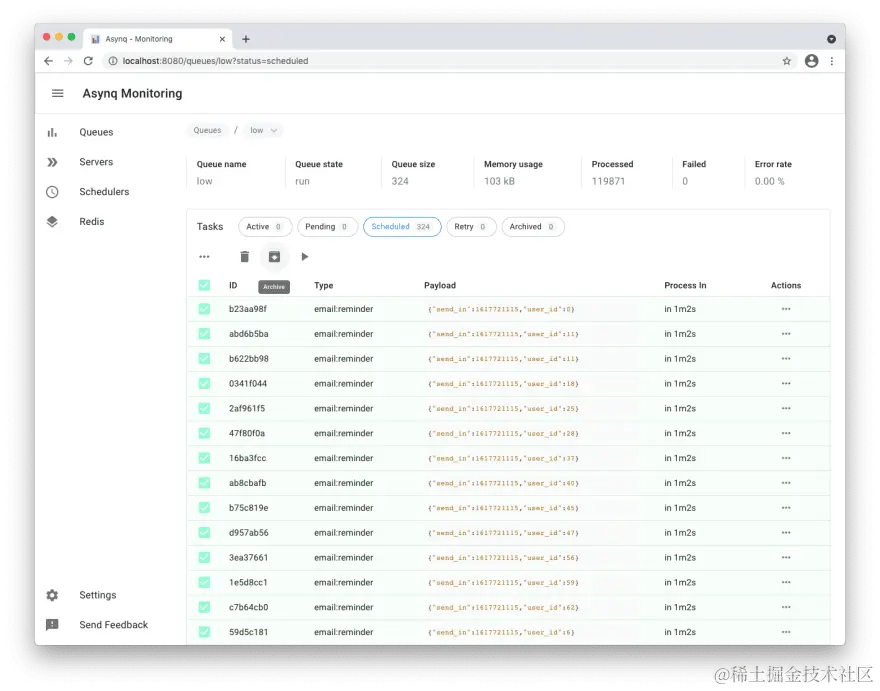Click the Queues breadcrumb link
The image size is (880, 691).
(207, 129)
